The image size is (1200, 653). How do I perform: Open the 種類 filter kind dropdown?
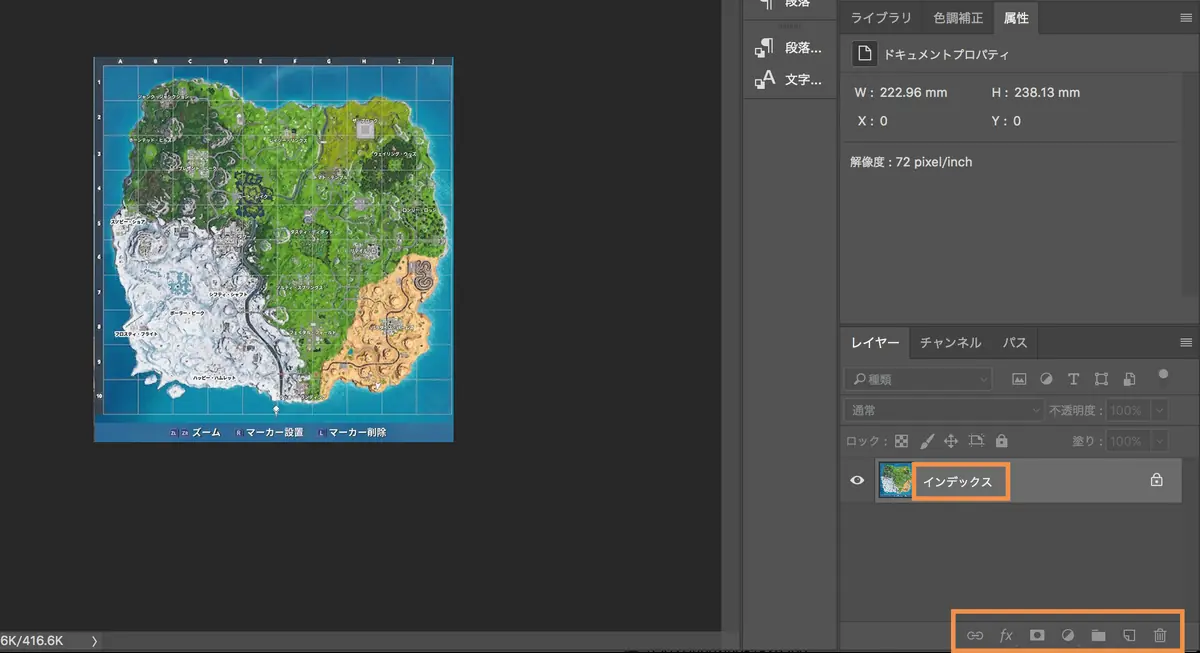pyautogui.click(x=918, y=379)
